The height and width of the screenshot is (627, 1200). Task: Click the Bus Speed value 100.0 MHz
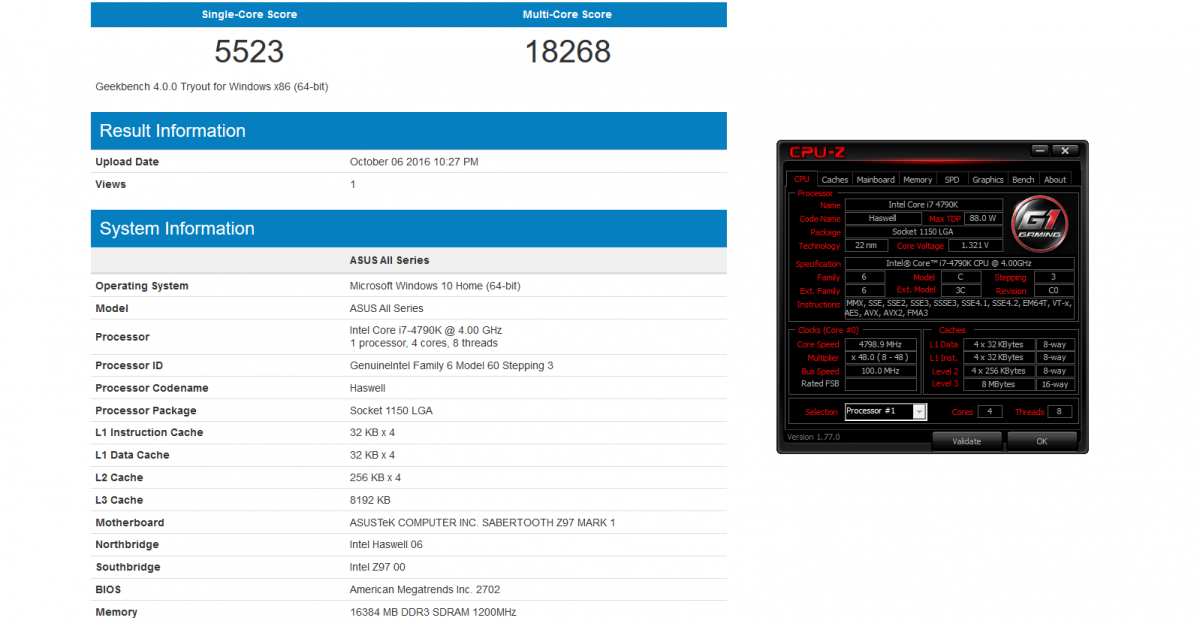[881, 371]
